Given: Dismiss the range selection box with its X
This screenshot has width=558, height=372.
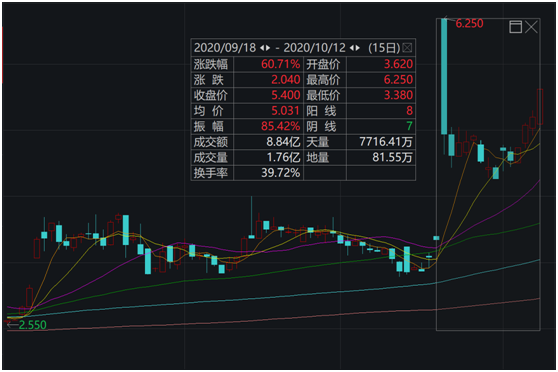Looking at the screenshot, I should (531, 27).
